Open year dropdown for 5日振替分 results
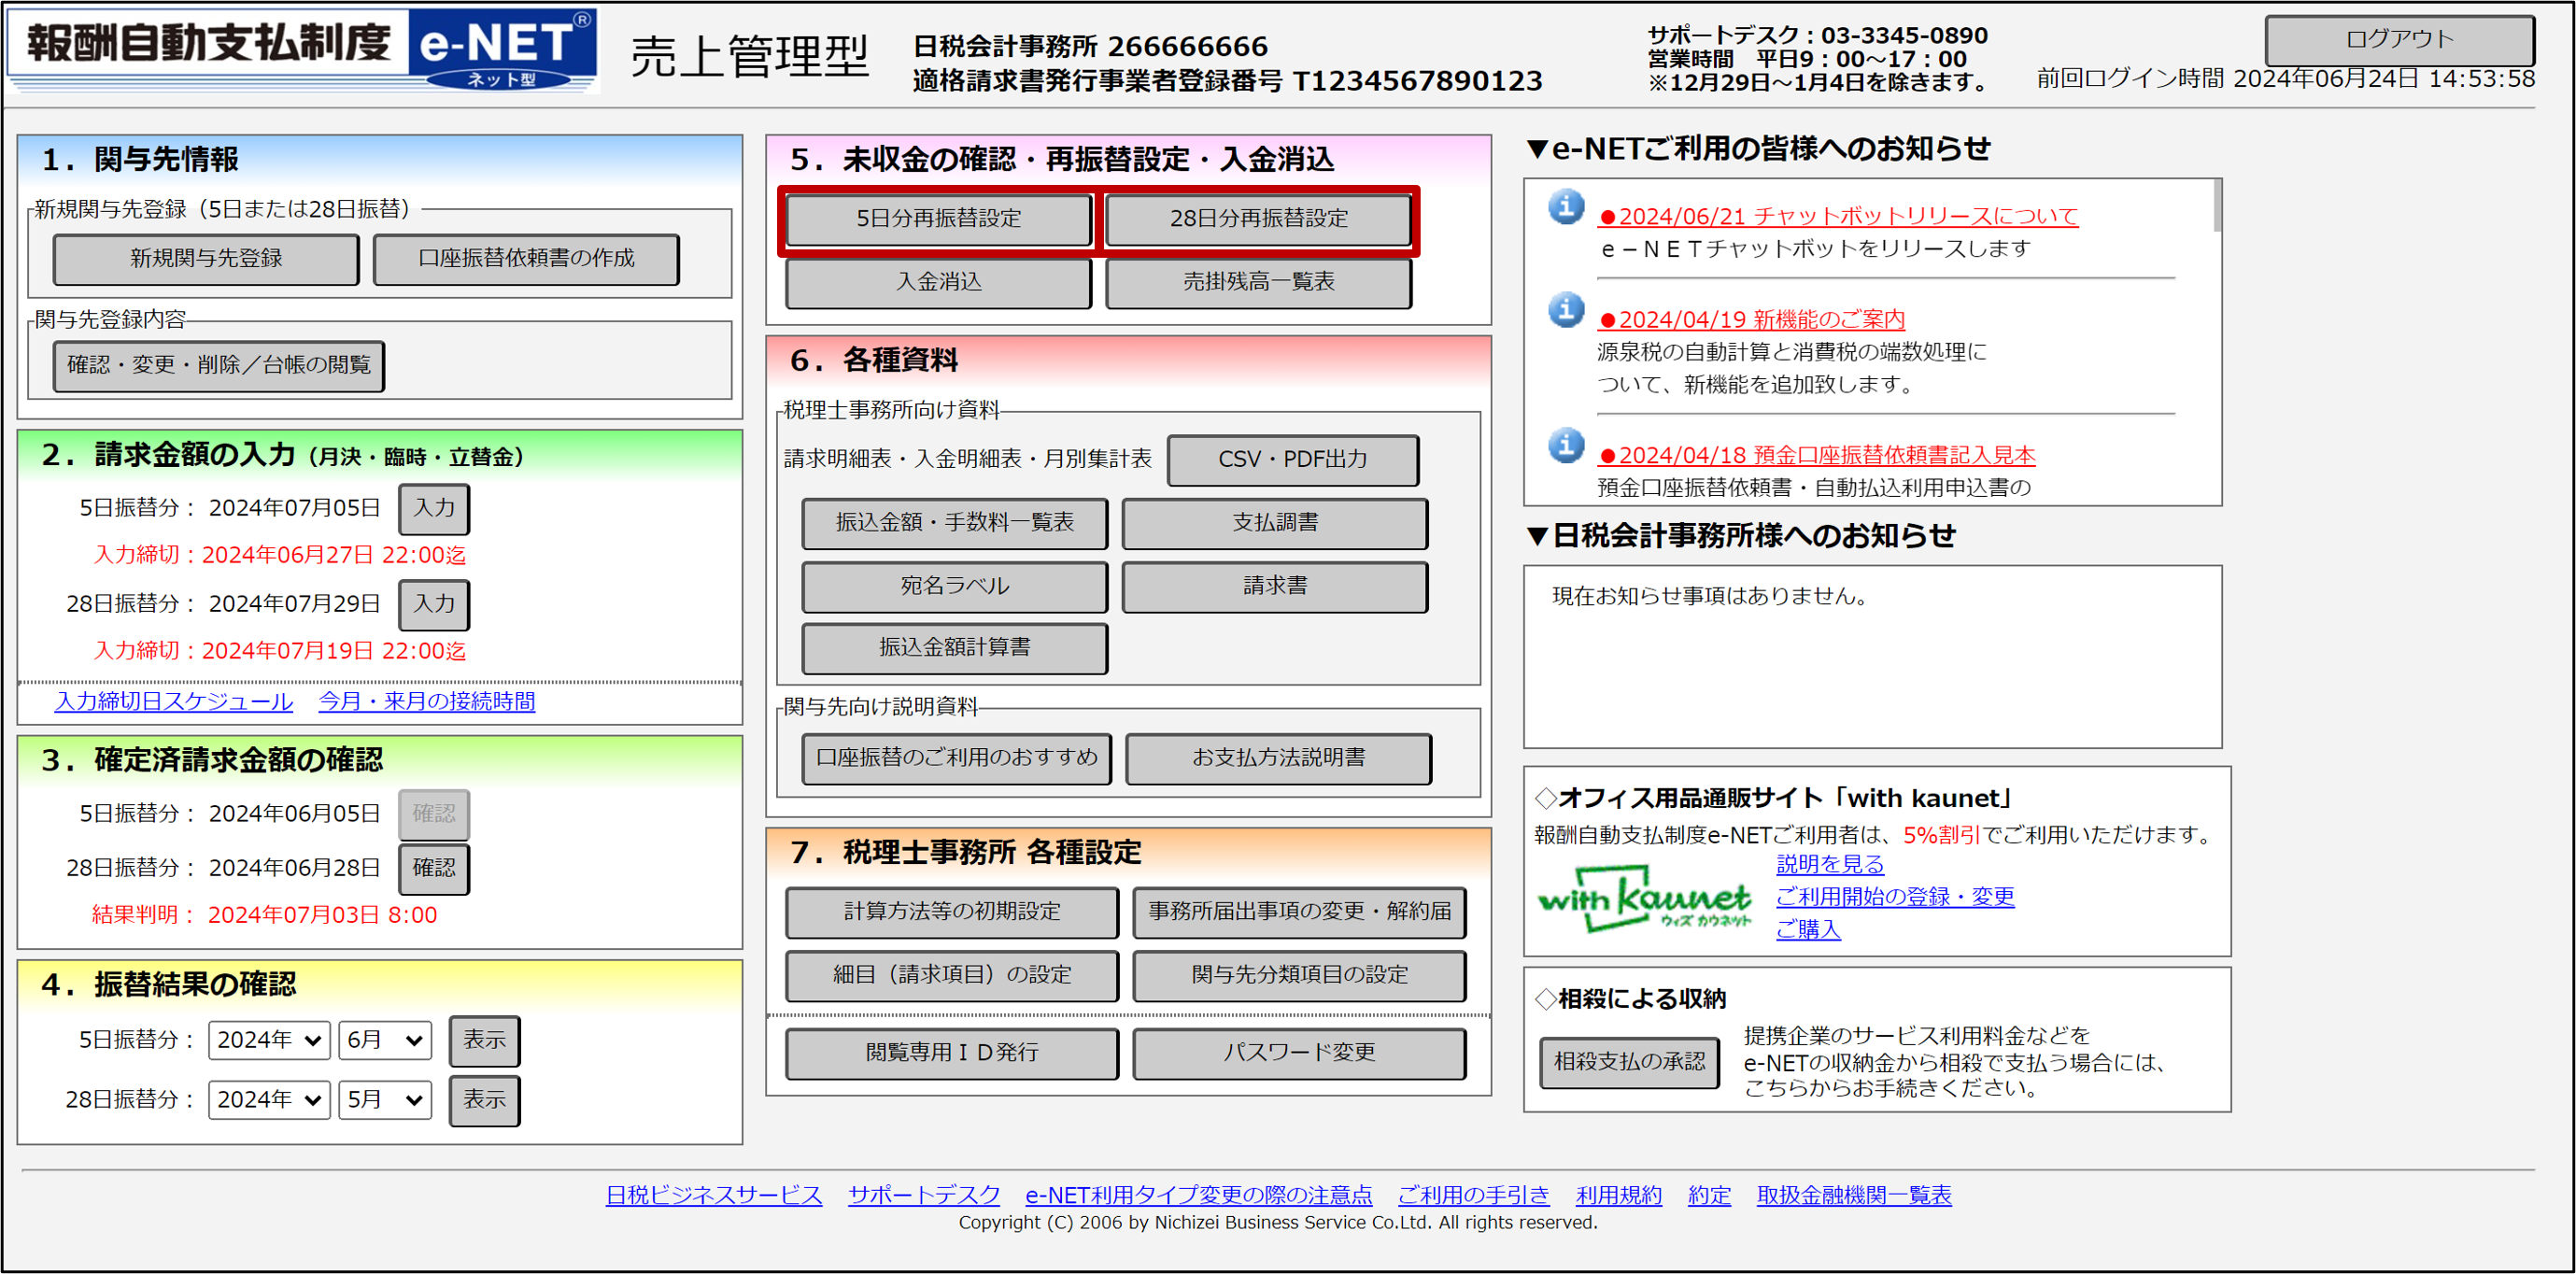Viewport: 2576px width, 1274px height. coord(269,1040)
